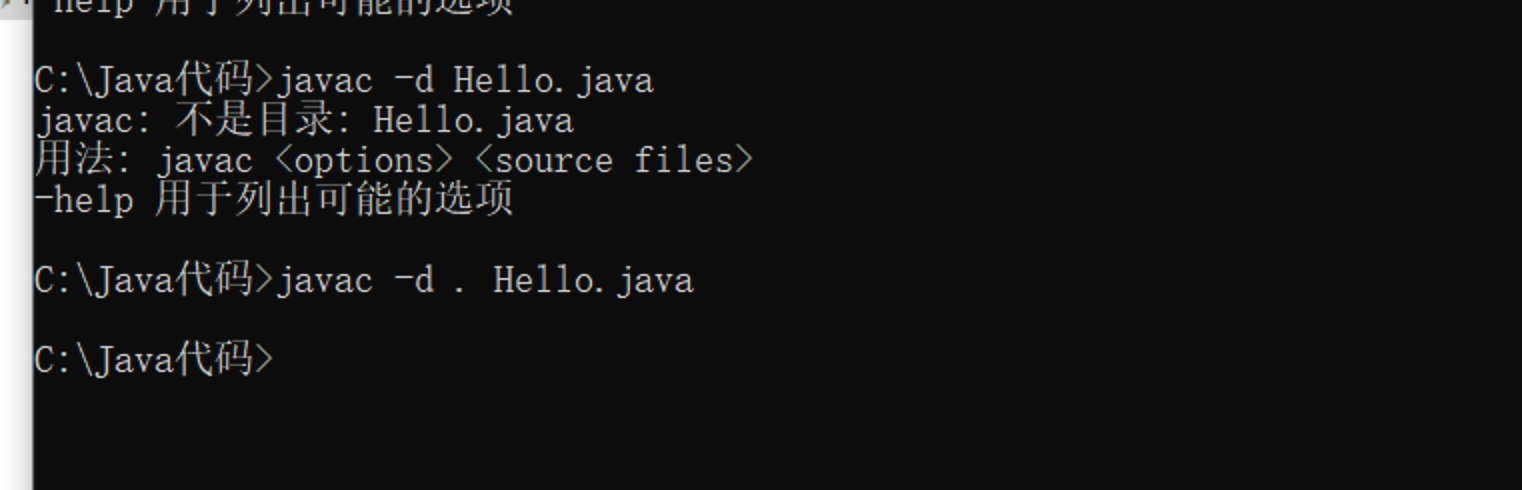Image resolution: width=1522 pixels, height=490 pixels.
Task: Click the 不是目录 error message text
Action: coord(253,120)
